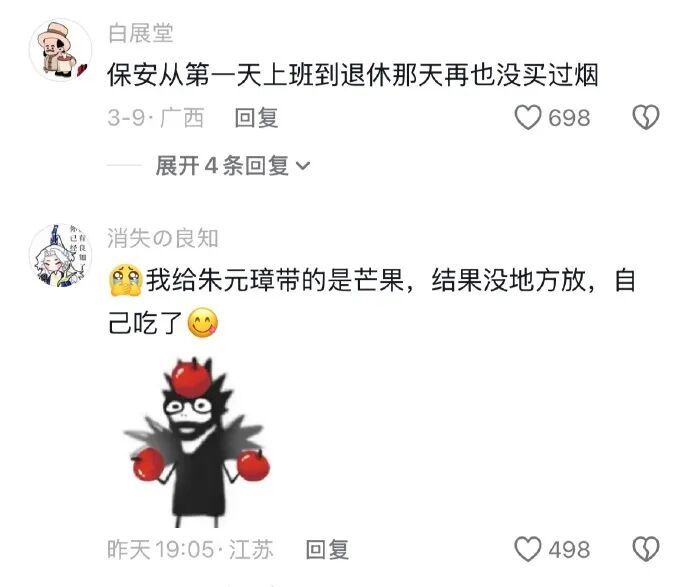
Task: View the apple-holding character sticker image
Action: [197, 442]
